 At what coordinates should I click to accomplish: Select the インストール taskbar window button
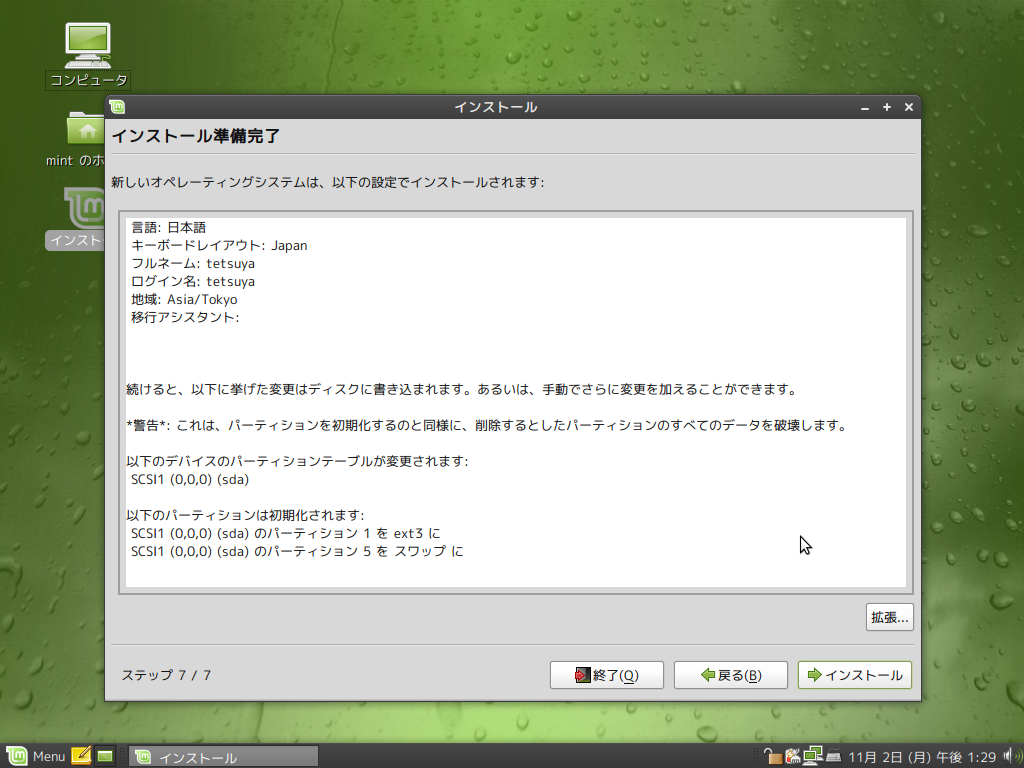coord(223,757)
